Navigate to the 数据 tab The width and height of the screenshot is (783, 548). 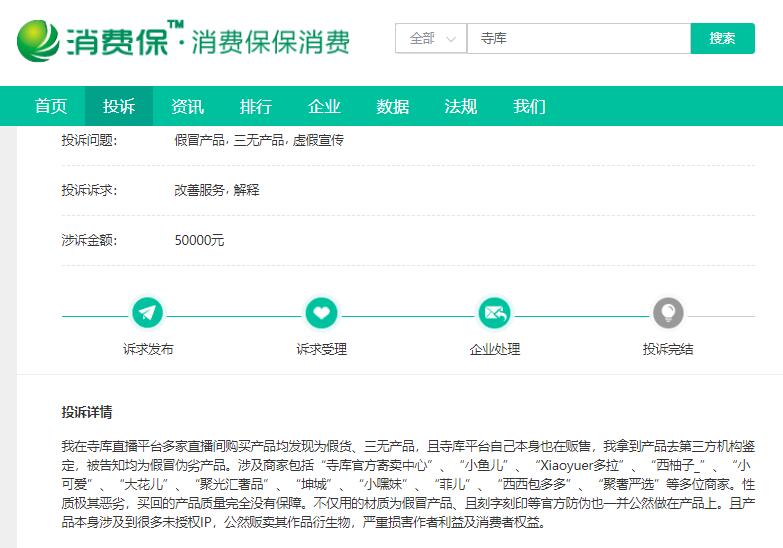(392, 107)
